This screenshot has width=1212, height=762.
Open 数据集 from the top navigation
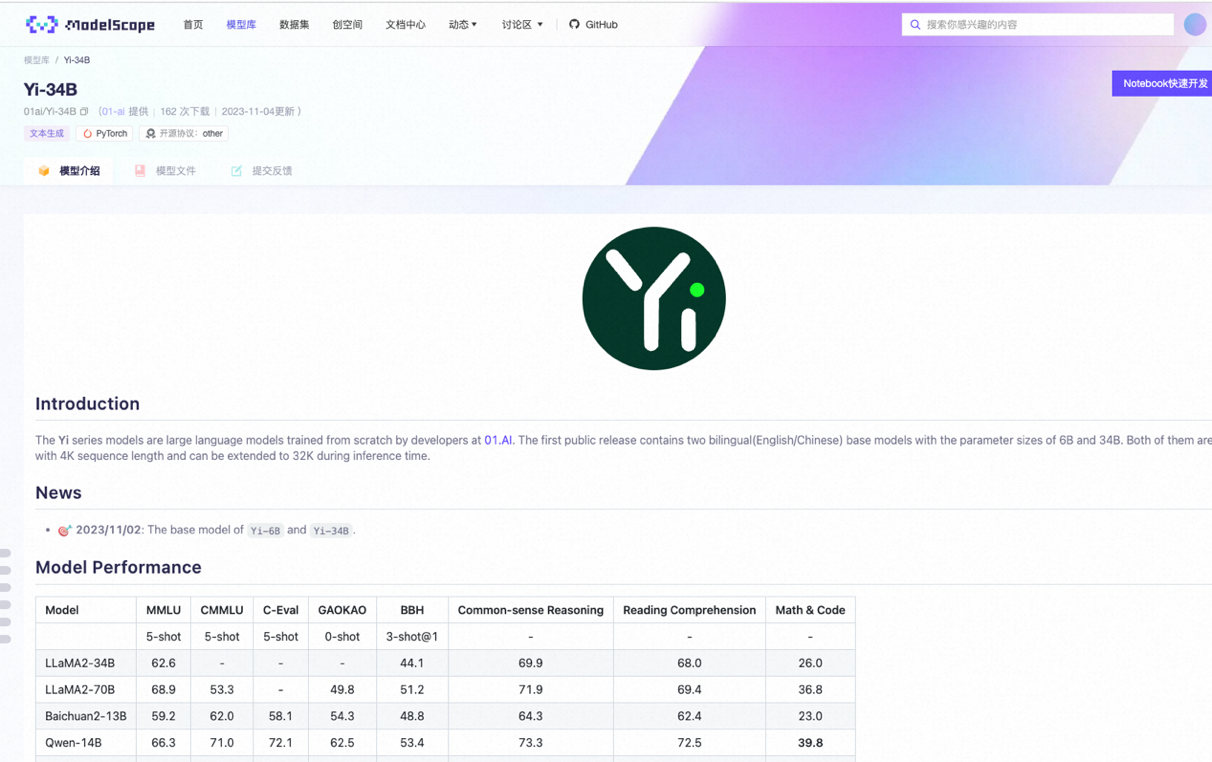[x=294, y=24]
